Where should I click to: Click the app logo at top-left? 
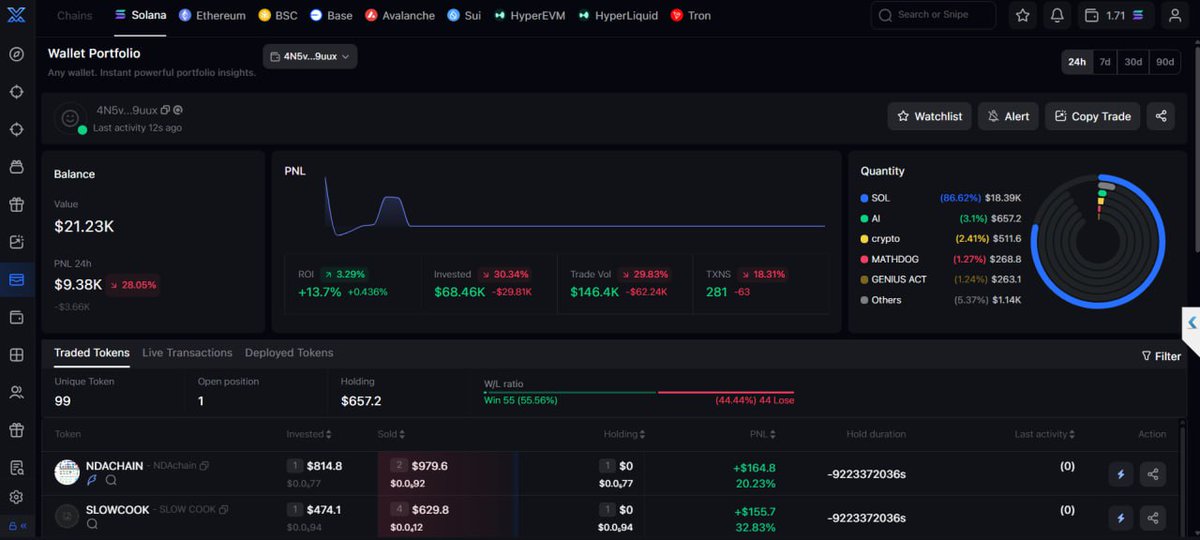click(x=16, y=15)
